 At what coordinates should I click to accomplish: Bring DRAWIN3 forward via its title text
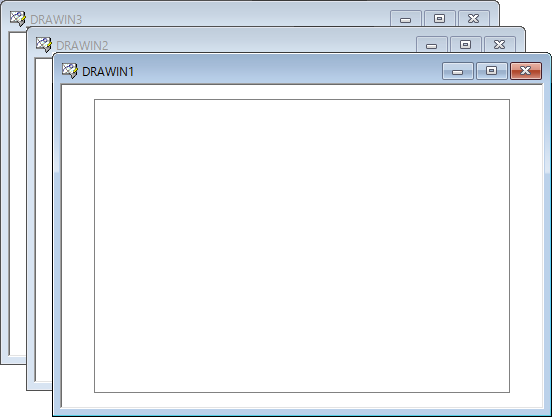click(x=56, y=19)
